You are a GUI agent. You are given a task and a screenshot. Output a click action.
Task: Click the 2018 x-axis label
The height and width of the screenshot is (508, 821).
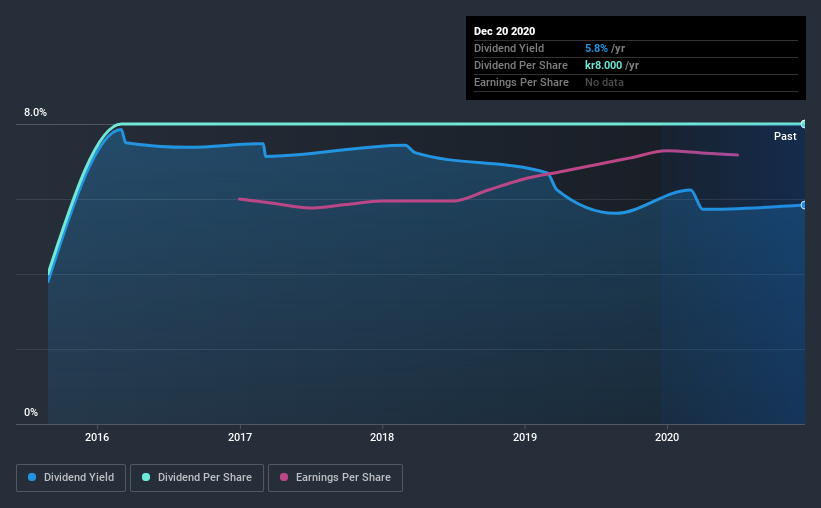tap(382, 437)
